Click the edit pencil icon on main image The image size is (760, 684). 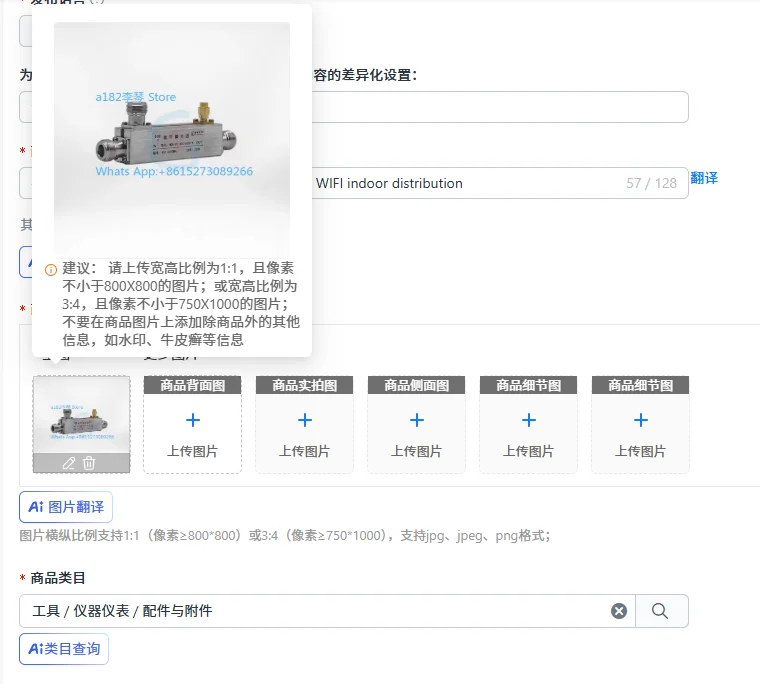coord(69,463)
